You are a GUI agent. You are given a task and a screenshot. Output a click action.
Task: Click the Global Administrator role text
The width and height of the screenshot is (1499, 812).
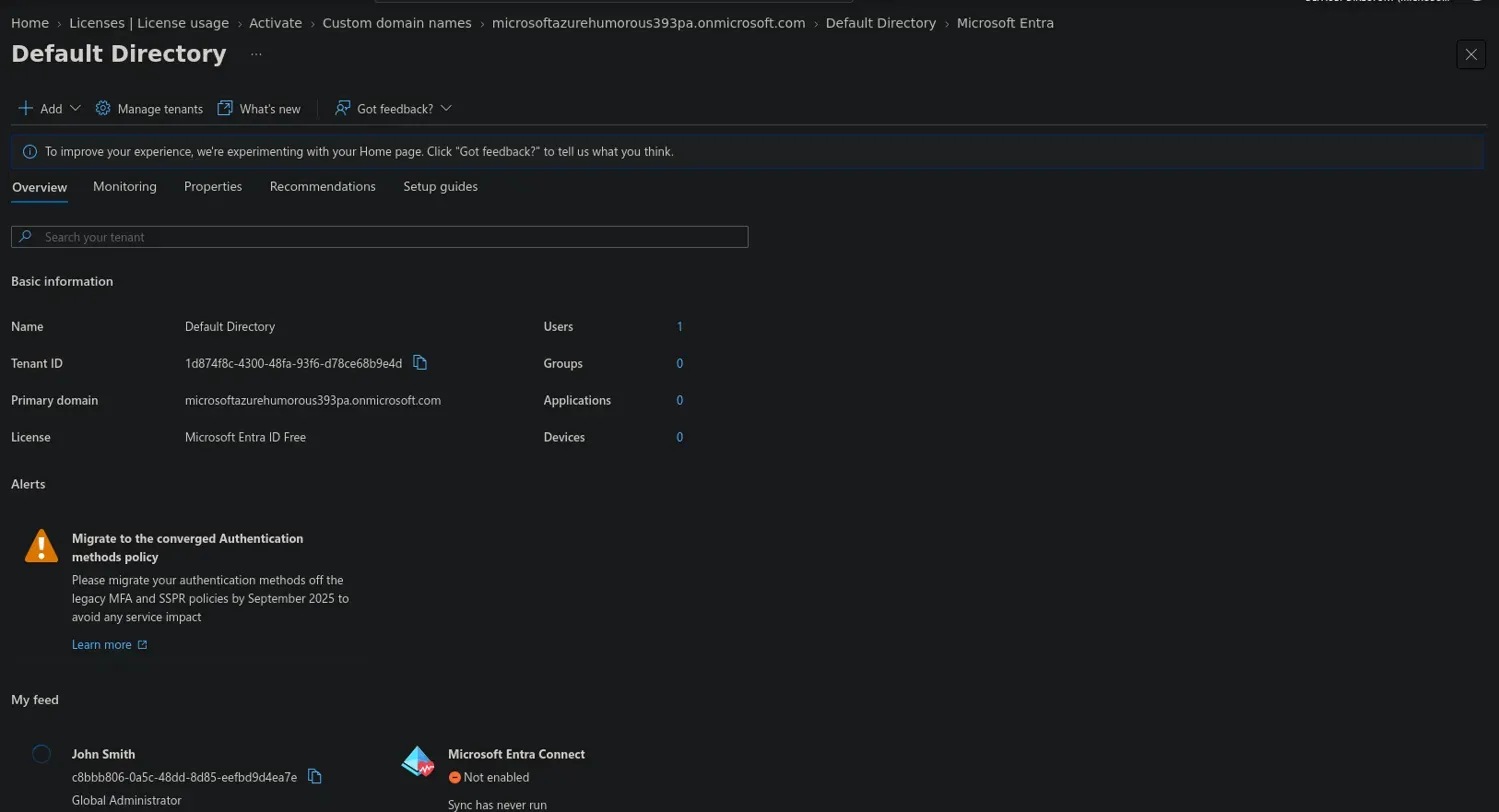click(127, 801)
